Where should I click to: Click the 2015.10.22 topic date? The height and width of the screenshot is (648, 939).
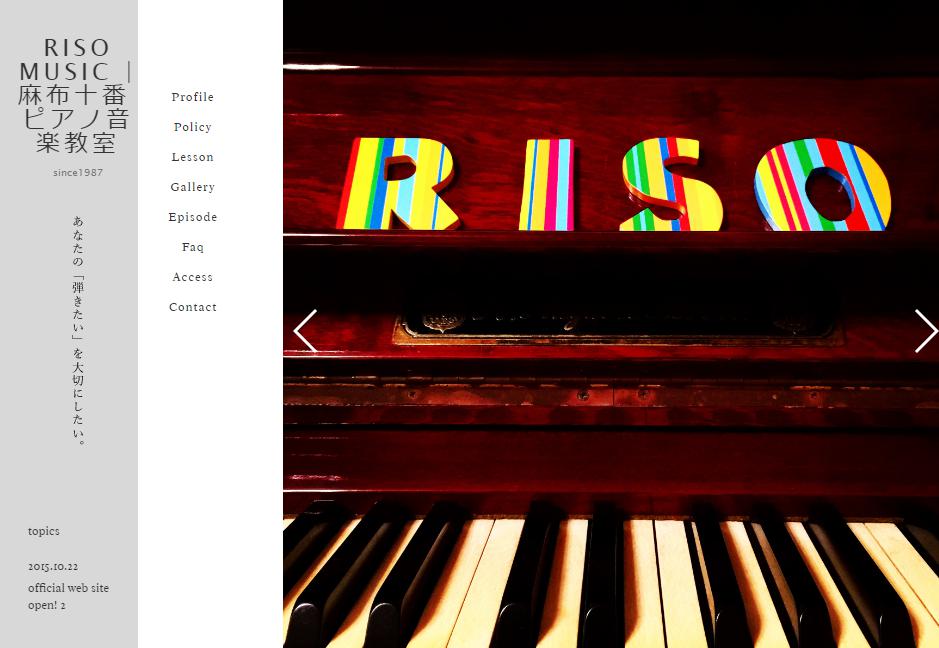point(53,566)
